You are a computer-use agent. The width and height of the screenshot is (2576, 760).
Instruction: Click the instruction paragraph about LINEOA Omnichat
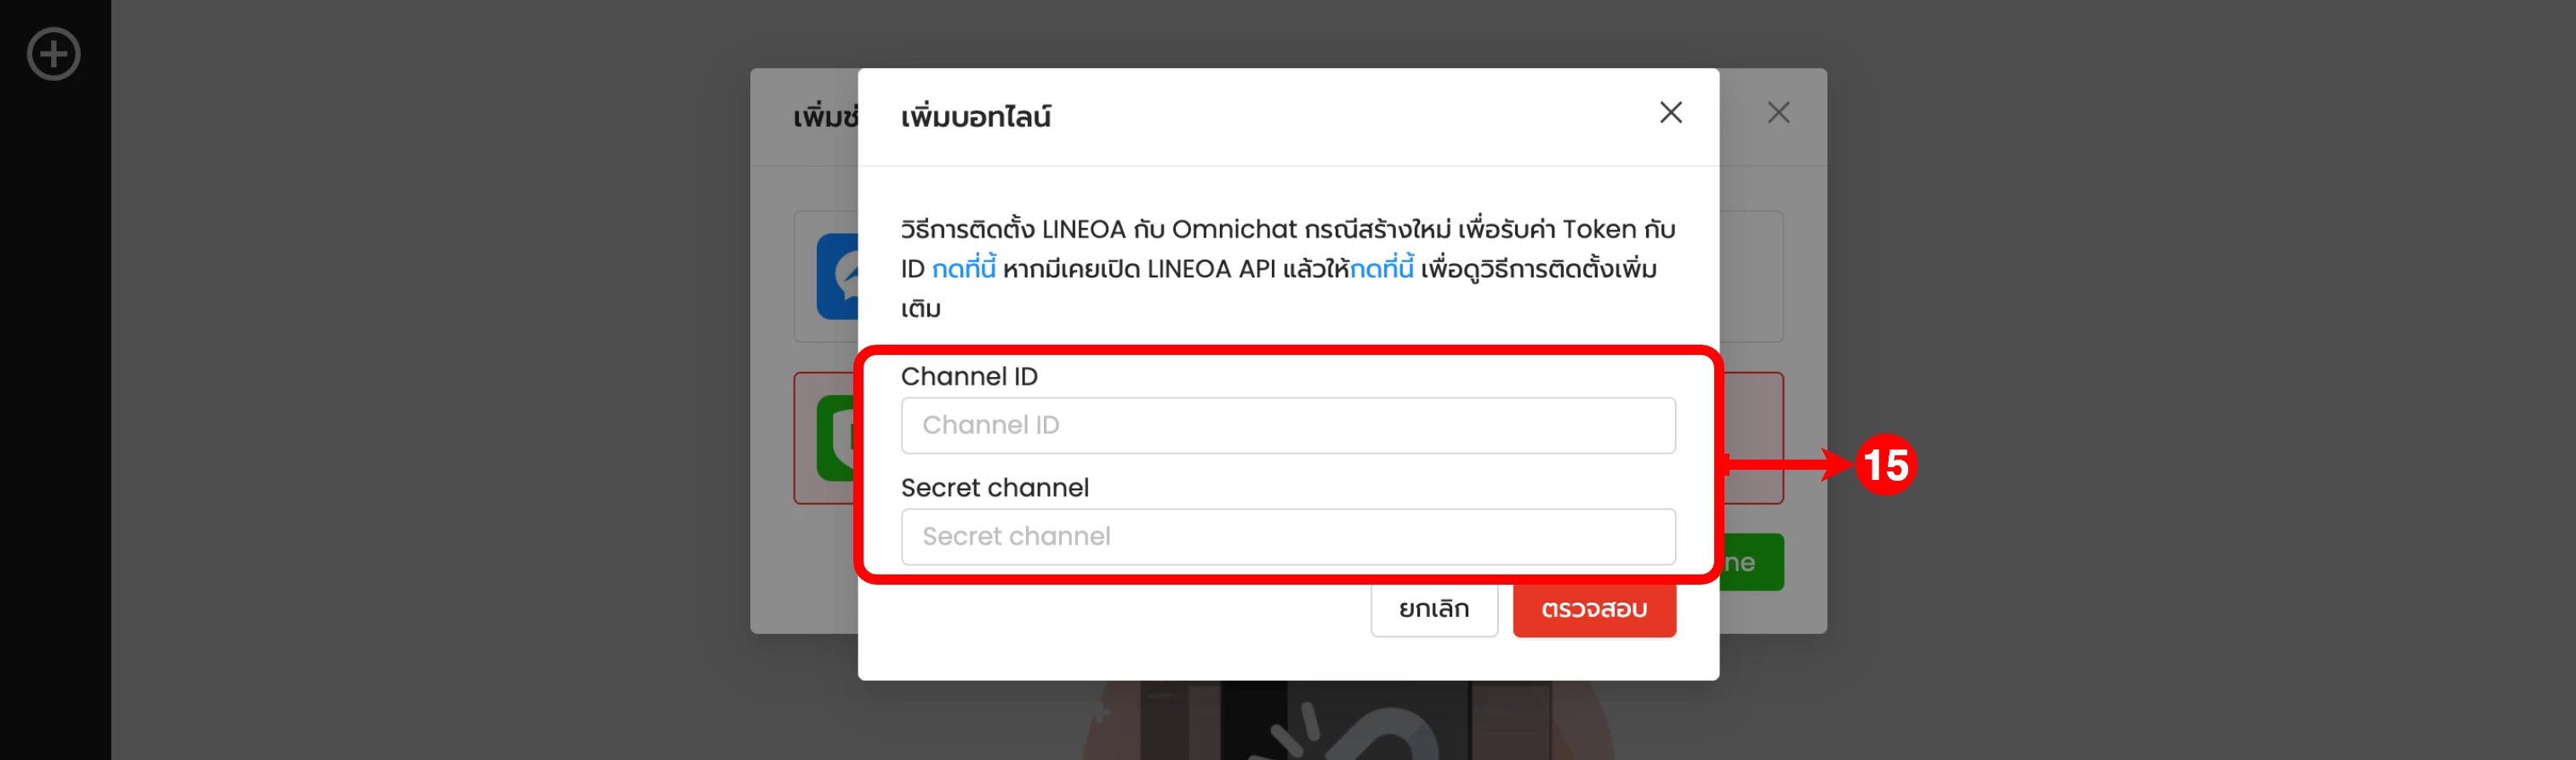(x=1288, y=268)
